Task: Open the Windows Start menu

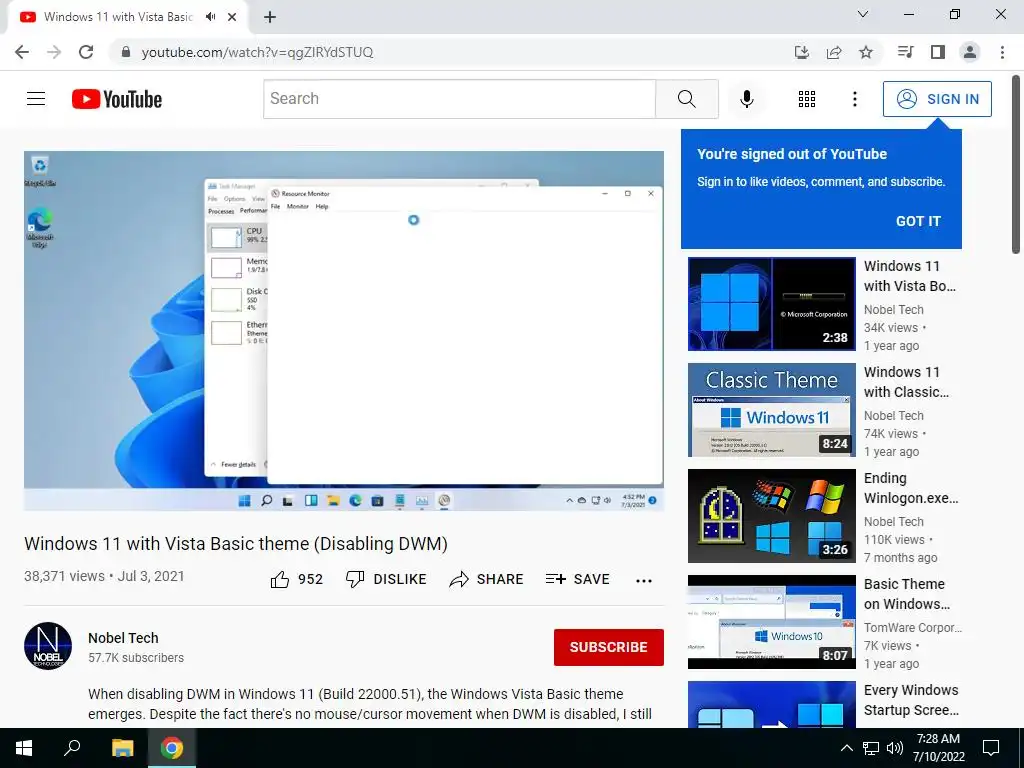Action: point(24,748)
